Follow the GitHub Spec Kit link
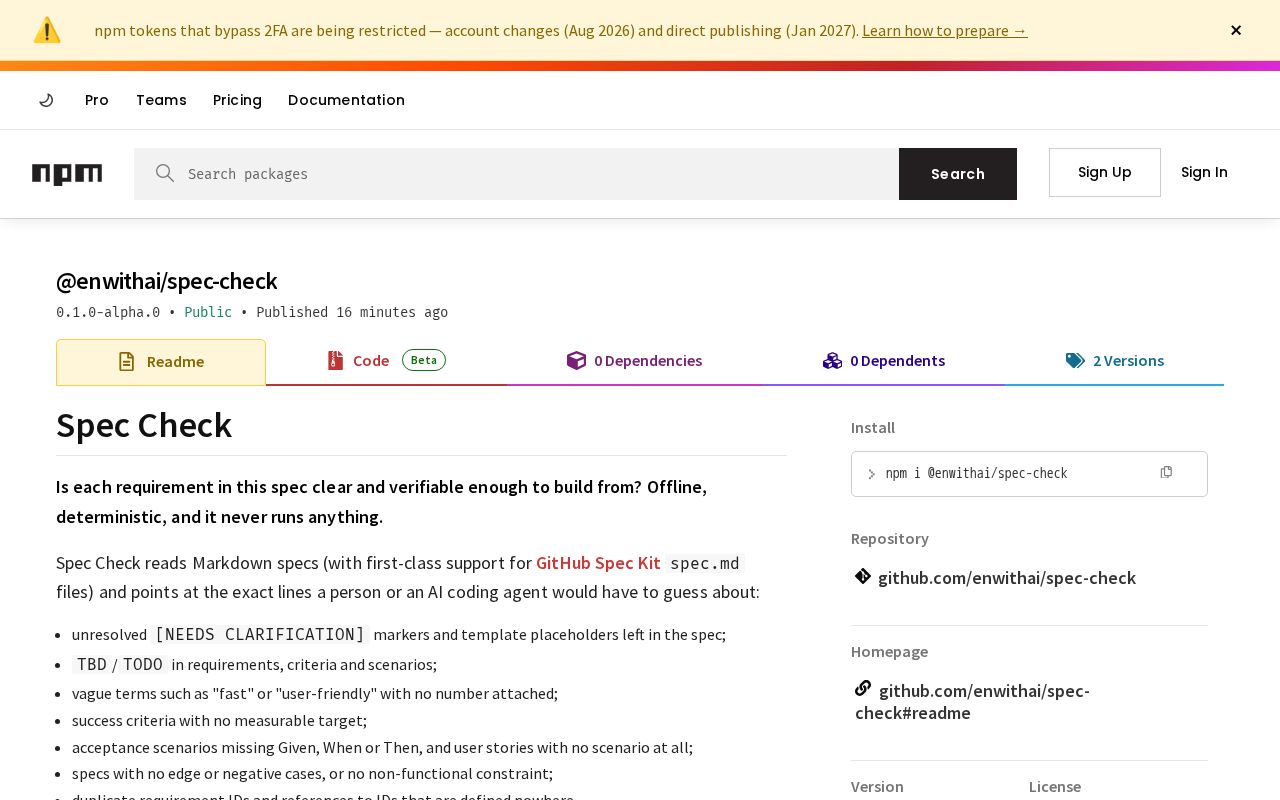The image size is (1280, 800). coord(598,563)
